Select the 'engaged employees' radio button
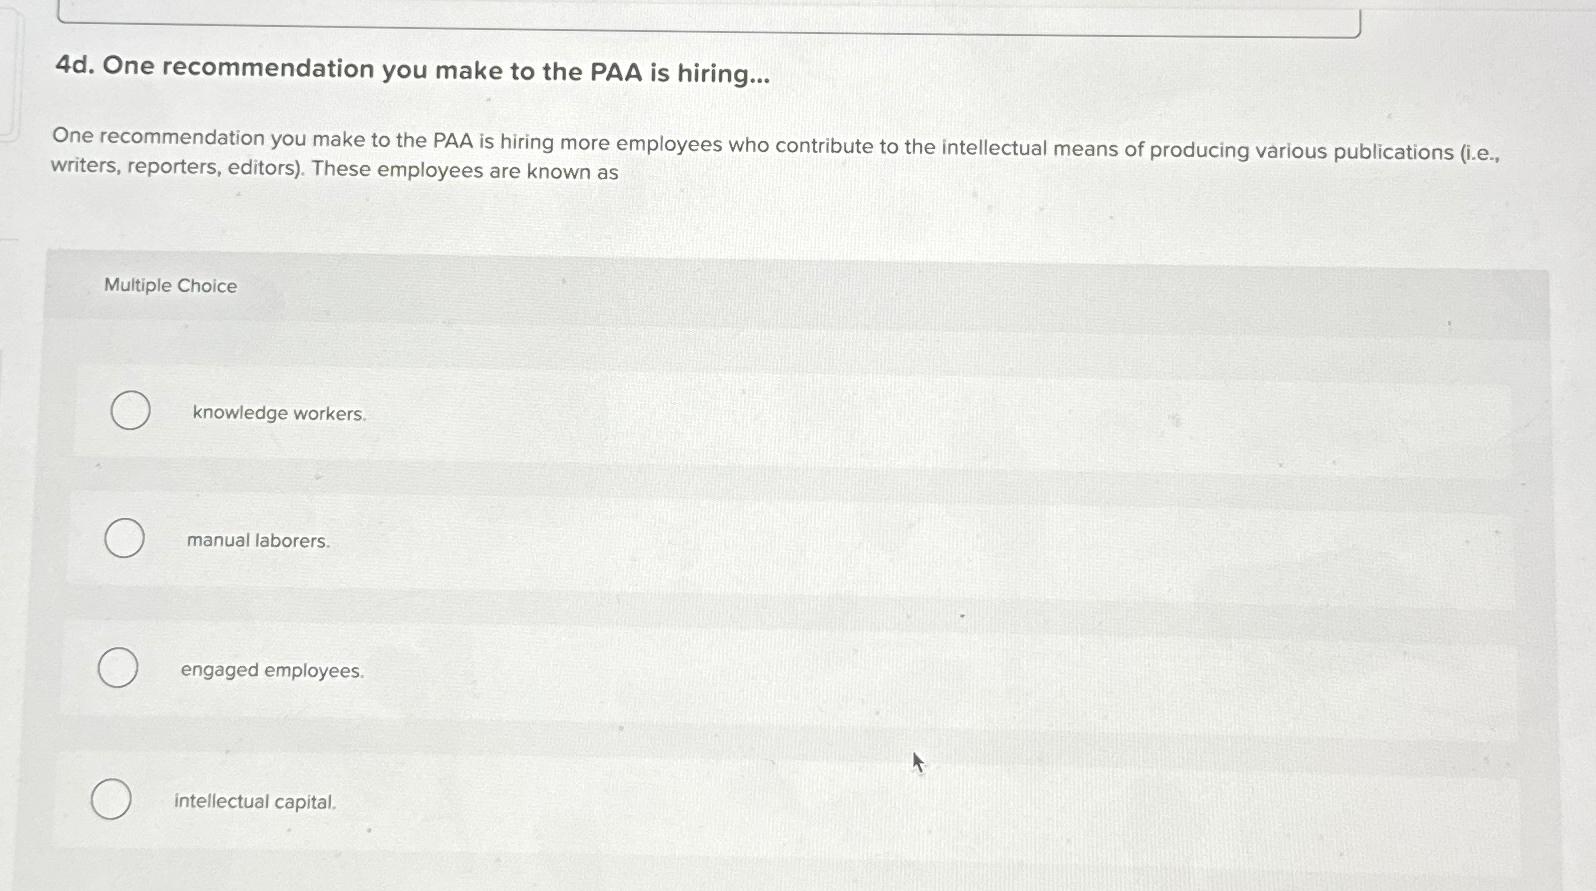Screen dimensions: 1596x891 click(116, 667)
